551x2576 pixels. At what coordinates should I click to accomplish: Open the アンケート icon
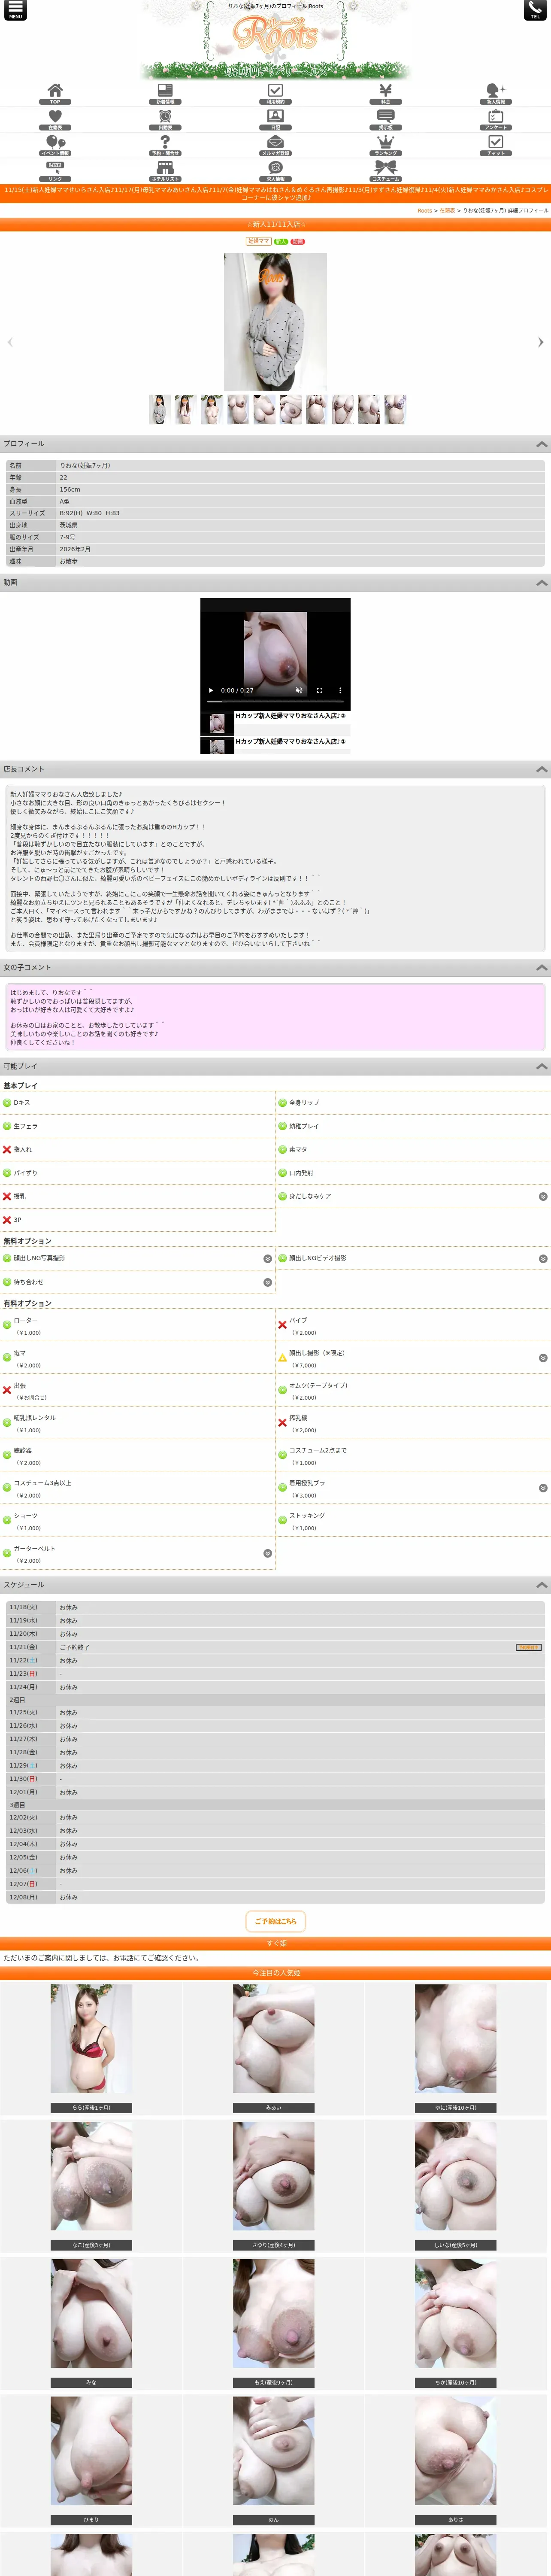tap(496, 120)
